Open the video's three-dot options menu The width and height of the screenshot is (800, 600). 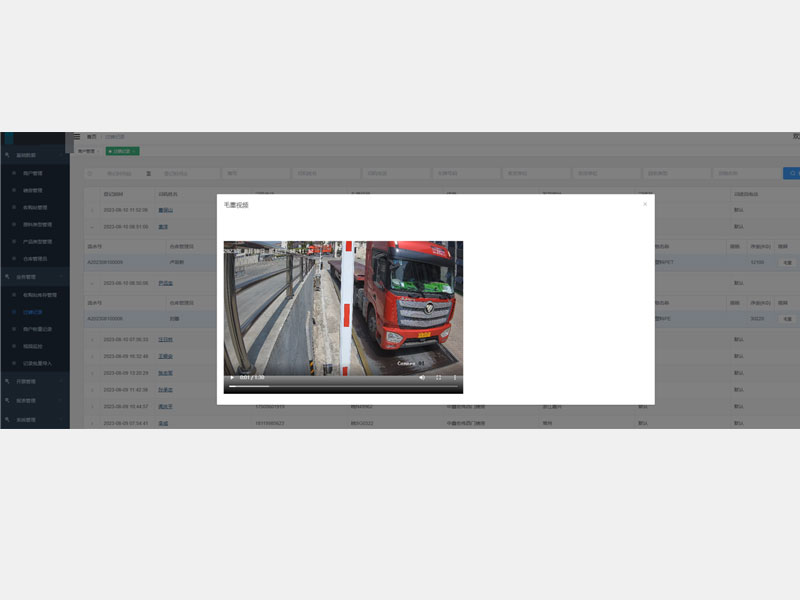click(x=455, y=378)
